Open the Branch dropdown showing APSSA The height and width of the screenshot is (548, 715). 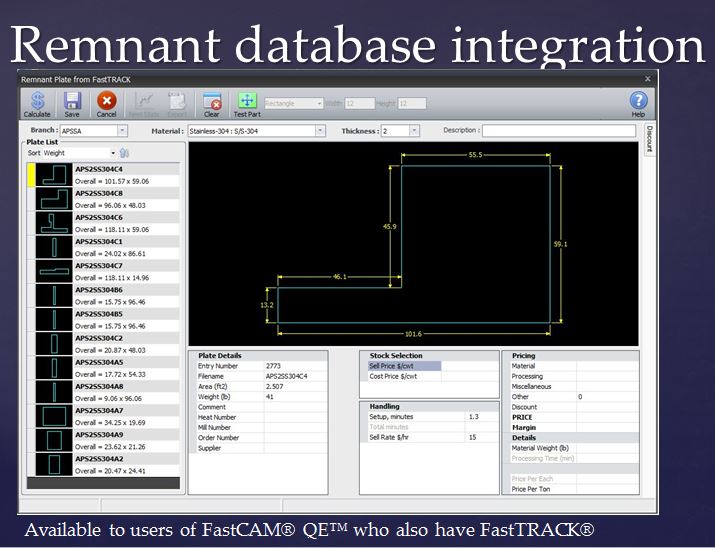(122, 131)
